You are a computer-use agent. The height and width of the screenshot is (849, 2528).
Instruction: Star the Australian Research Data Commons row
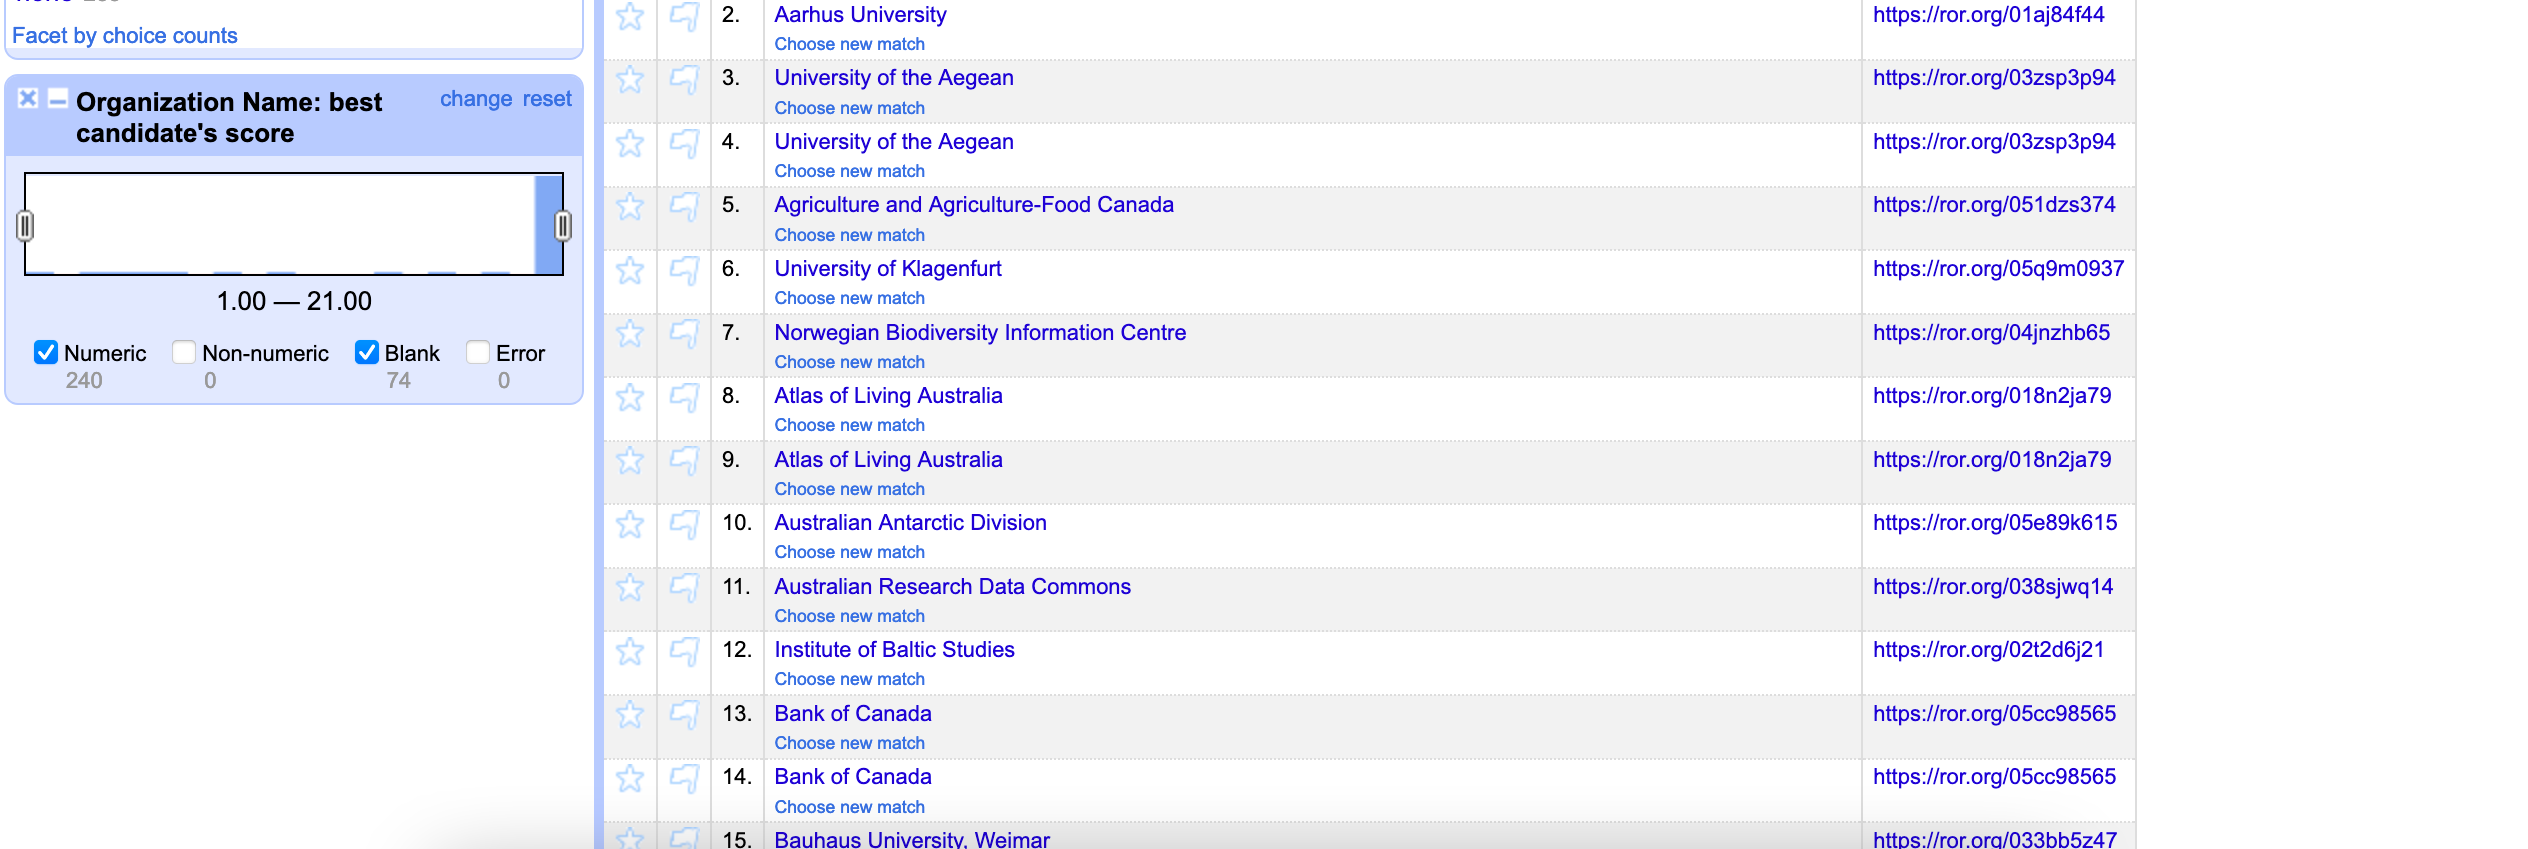click(x=630, y=587)
